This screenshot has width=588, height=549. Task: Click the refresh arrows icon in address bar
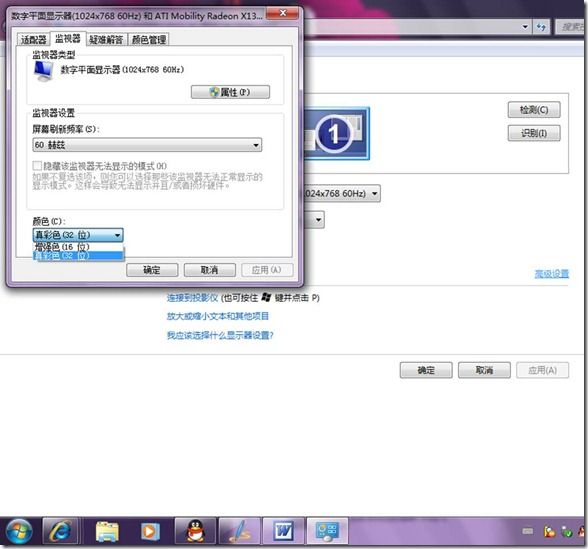(540, 27)
